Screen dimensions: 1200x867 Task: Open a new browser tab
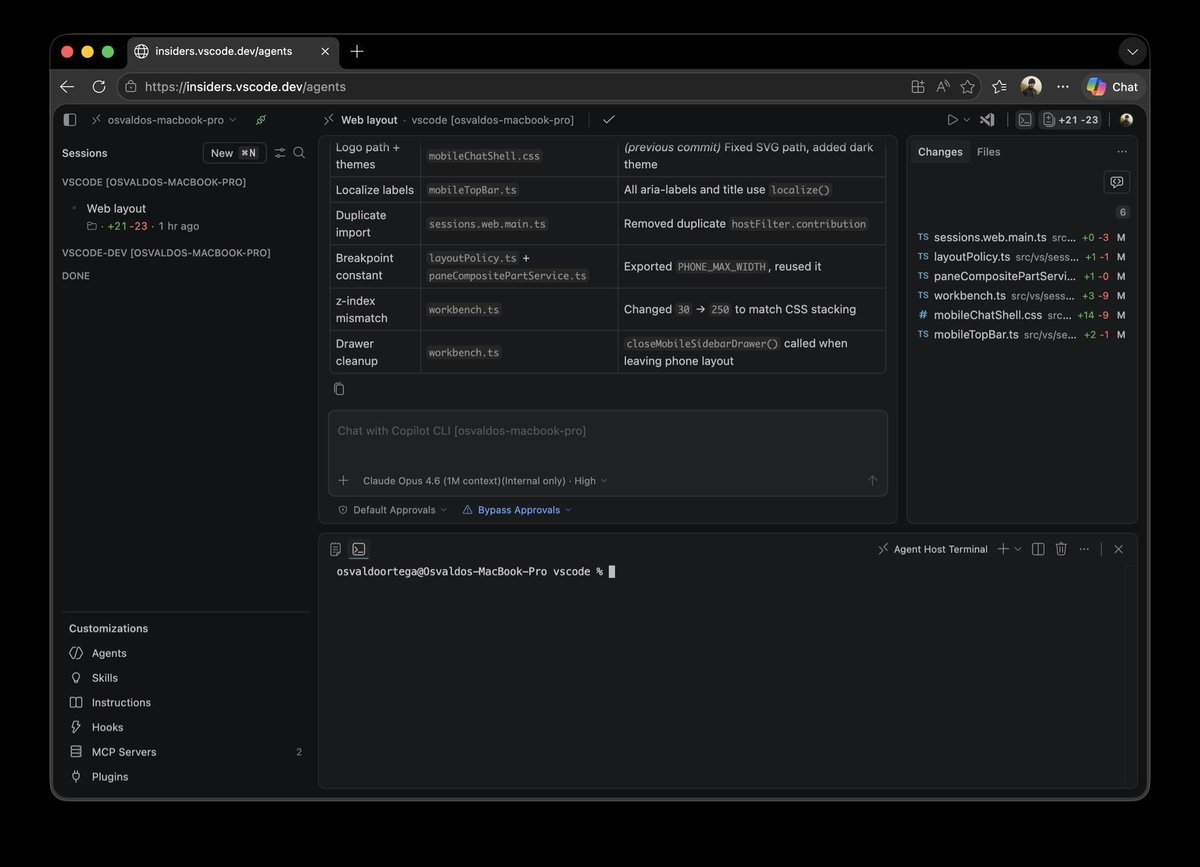pyautogui.click(x=357, y=51)
